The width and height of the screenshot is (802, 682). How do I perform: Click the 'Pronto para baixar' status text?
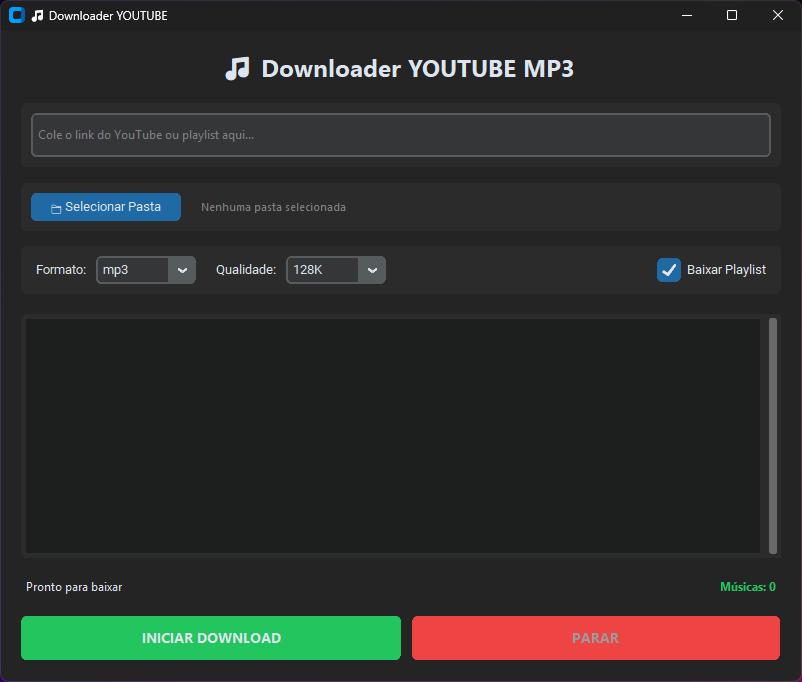click(x=74, y=587)
